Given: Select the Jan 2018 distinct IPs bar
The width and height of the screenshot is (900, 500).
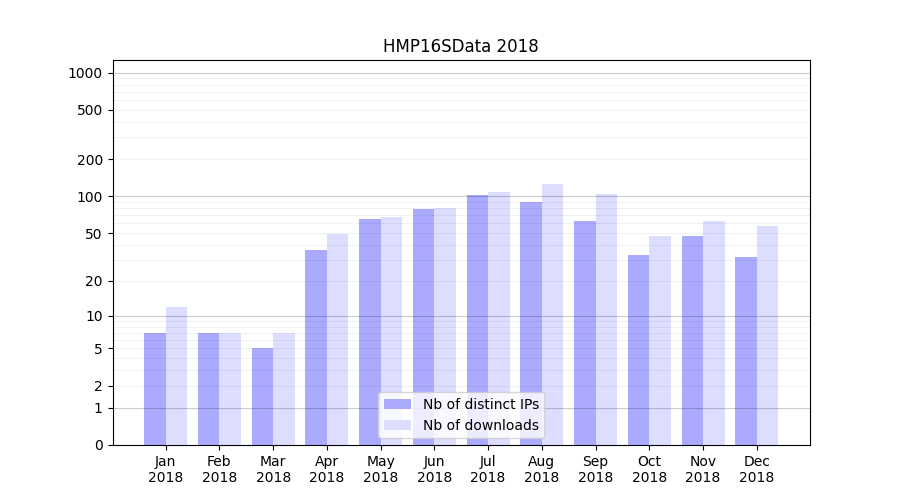Looking at the screenshot, I should (x=155, y=389).
